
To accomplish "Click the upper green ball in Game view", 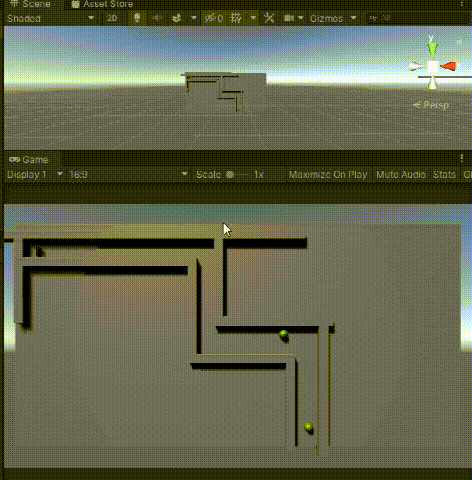I will point(283,334).
